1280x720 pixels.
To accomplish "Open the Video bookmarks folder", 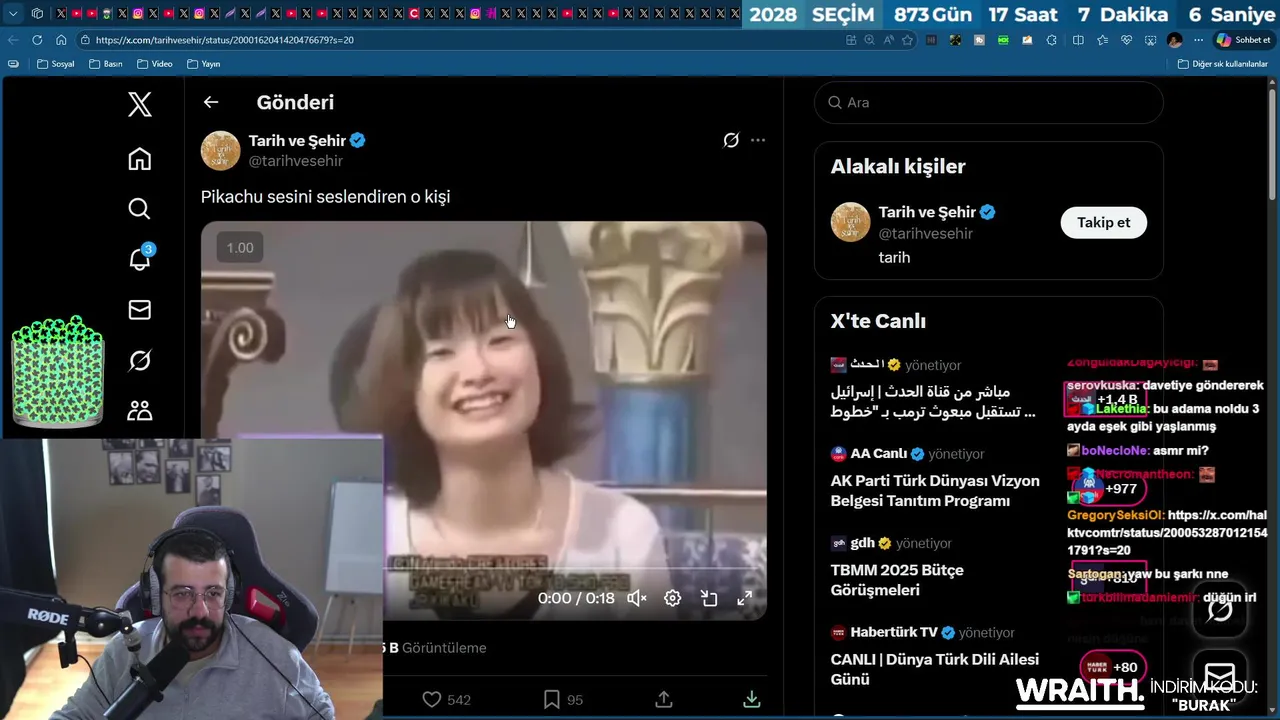I will tap(155, 64).
